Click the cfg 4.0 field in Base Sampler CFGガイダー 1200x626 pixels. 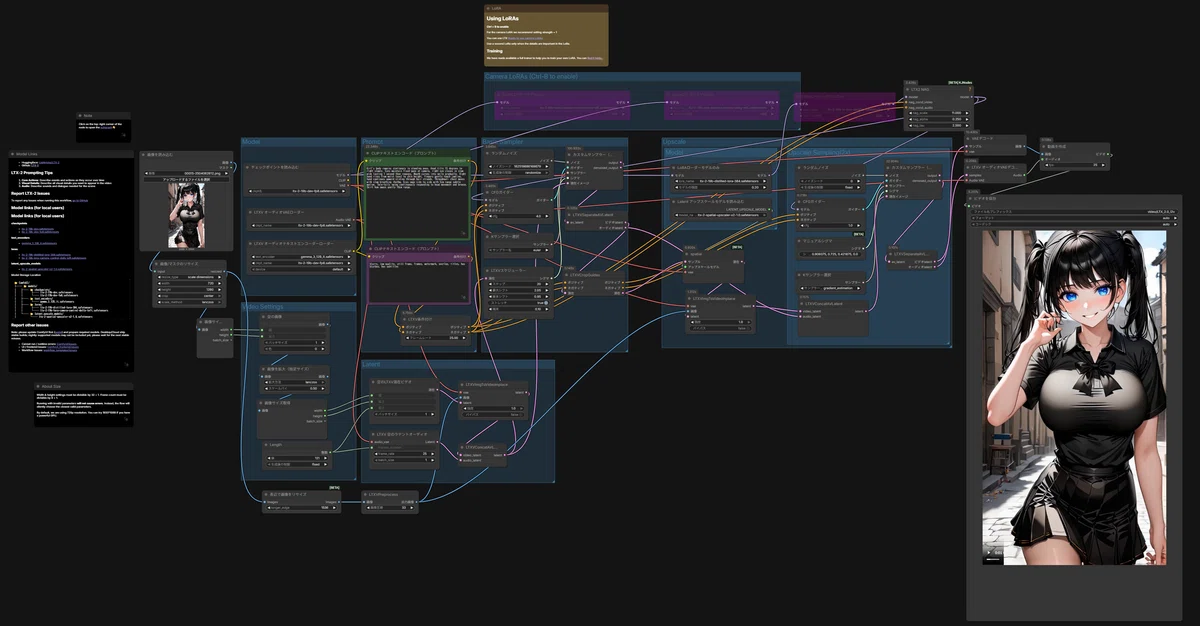(x=518, y=216)
